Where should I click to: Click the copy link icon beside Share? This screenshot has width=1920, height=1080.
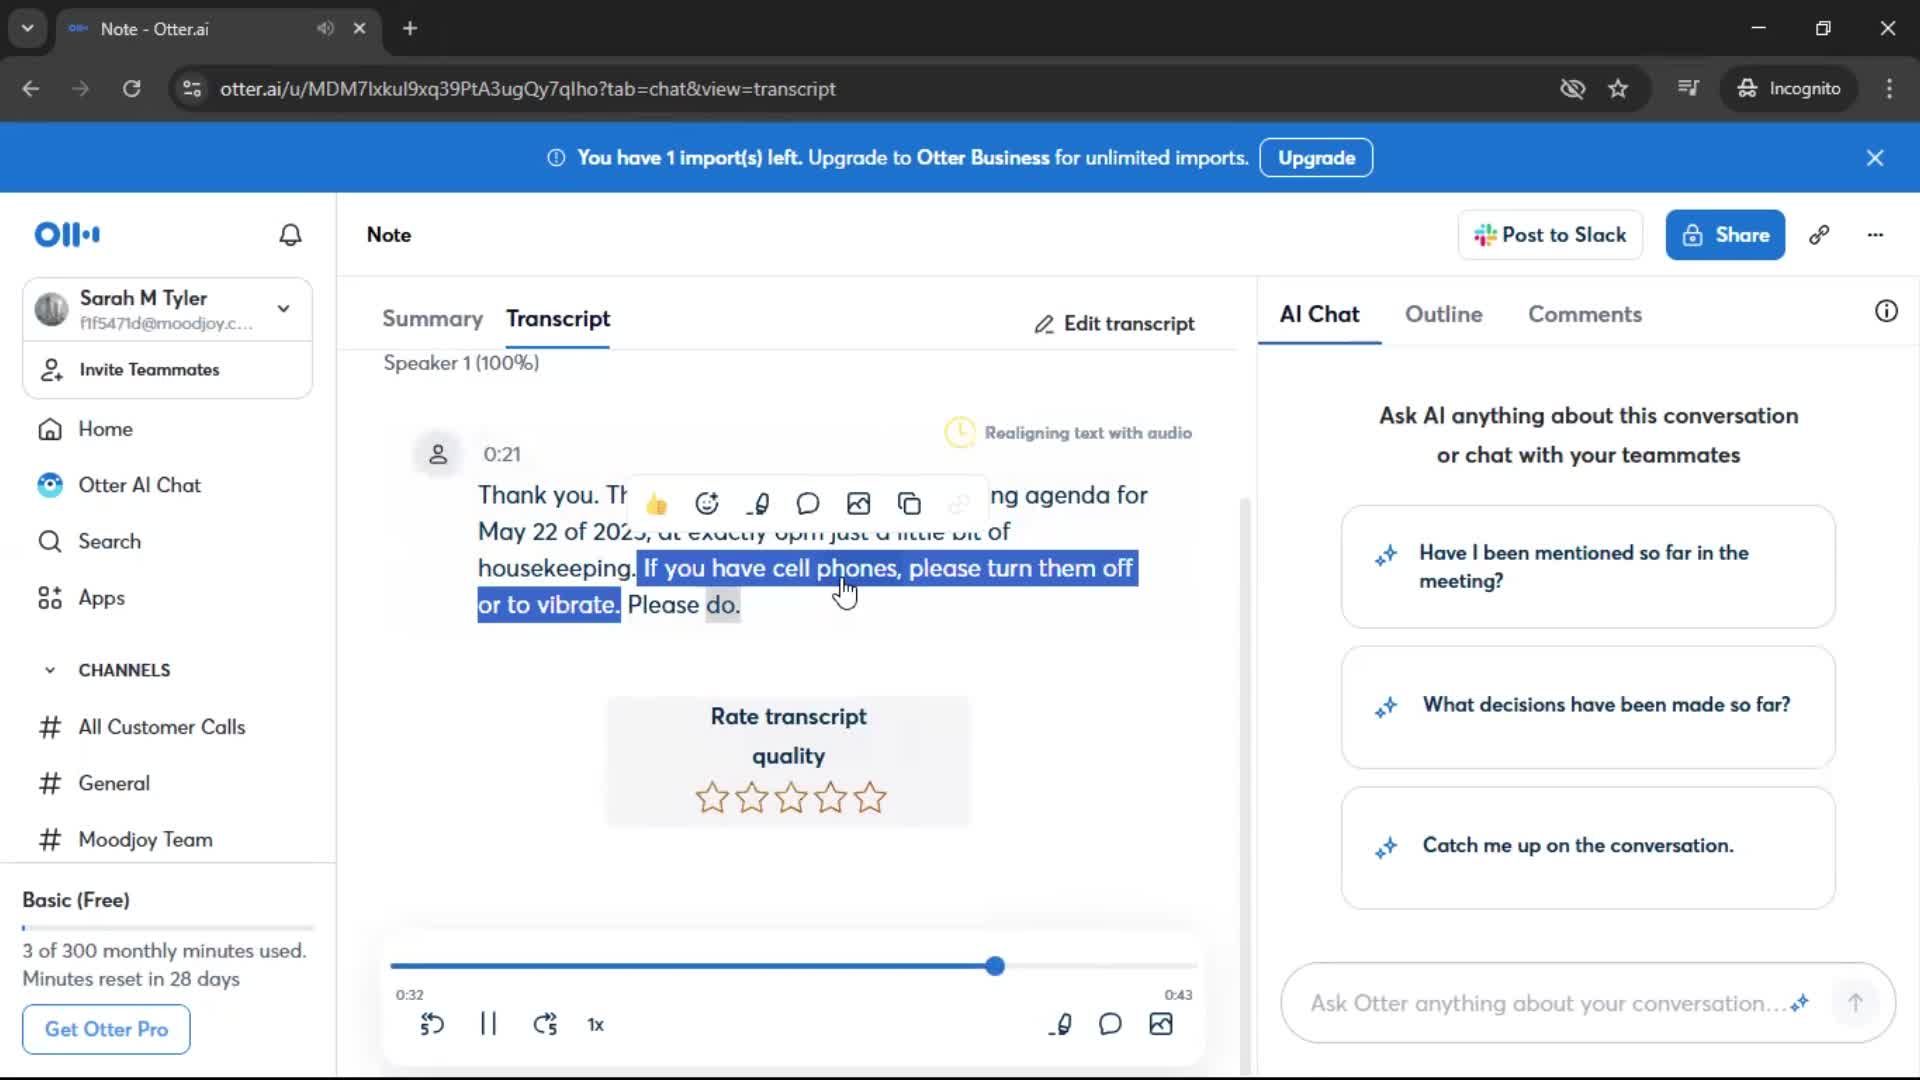1819,235
